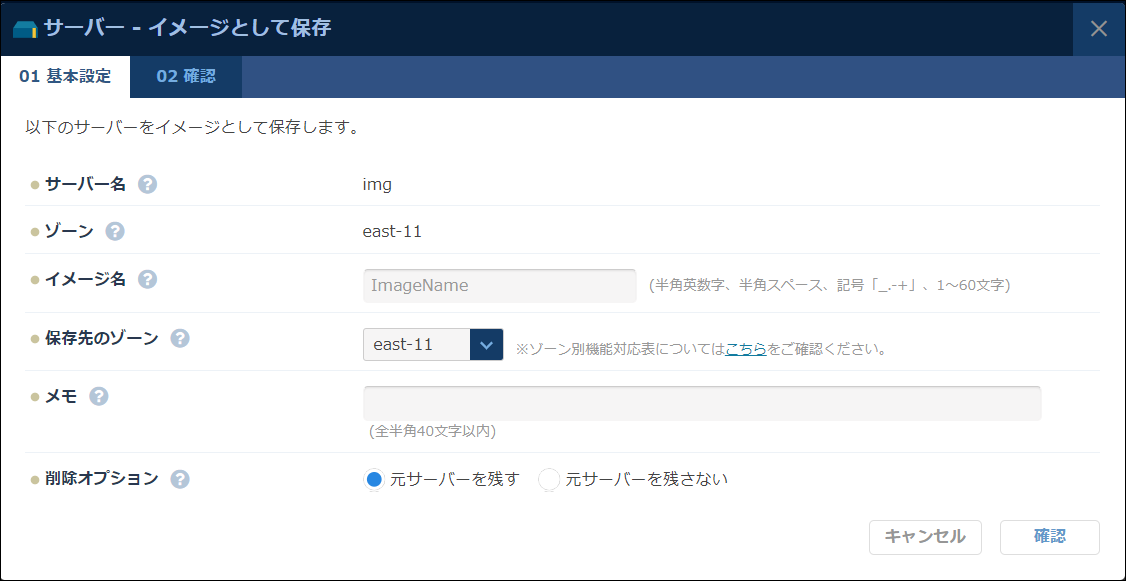The image size is (1126, 581).
Task: Open help for the イメージ名 field
Action: (147, 280)
